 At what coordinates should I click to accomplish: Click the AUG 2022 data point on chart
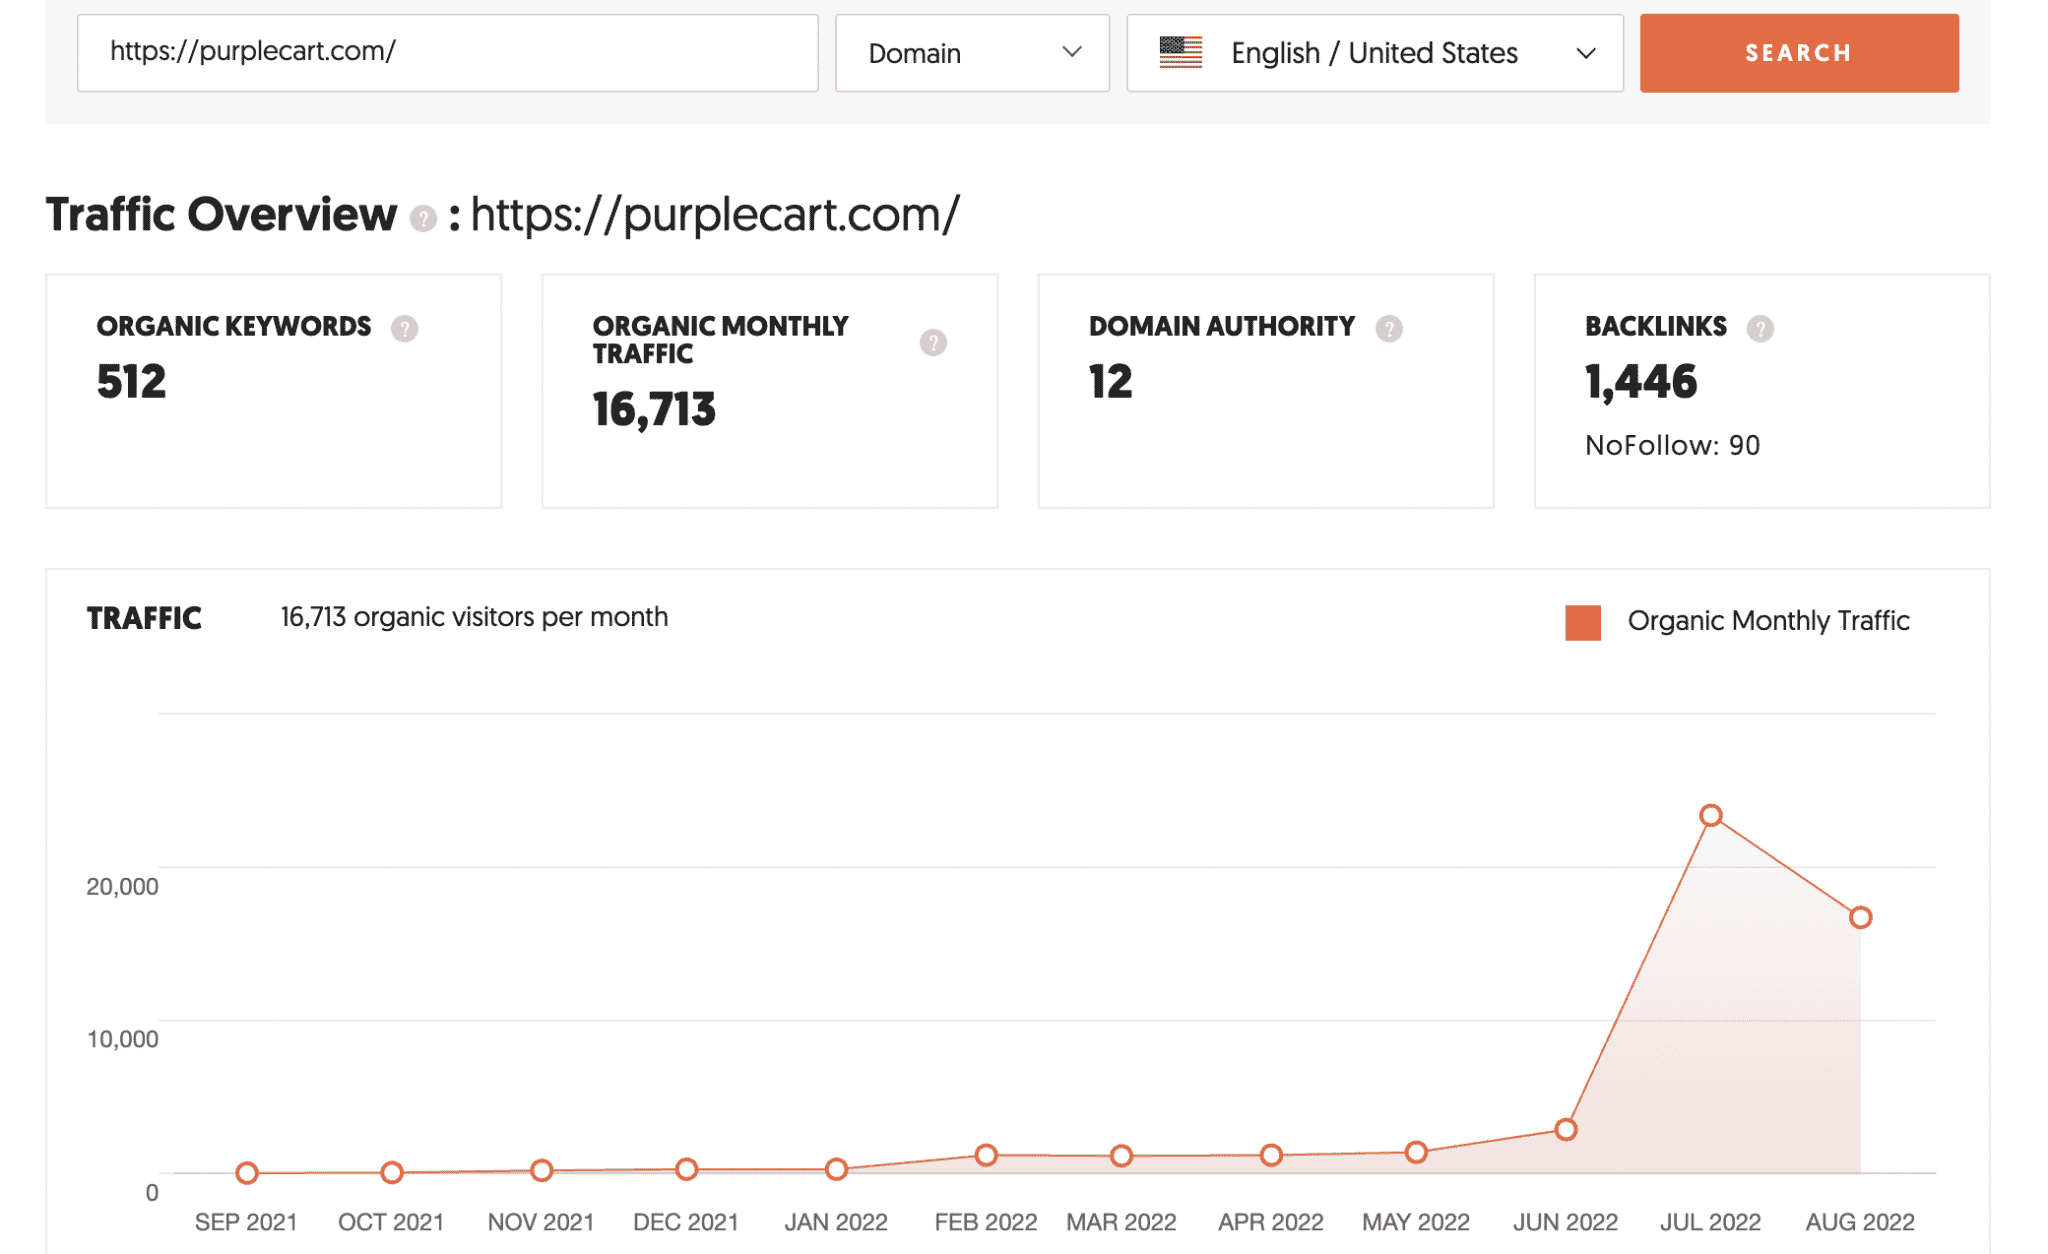1859,917
